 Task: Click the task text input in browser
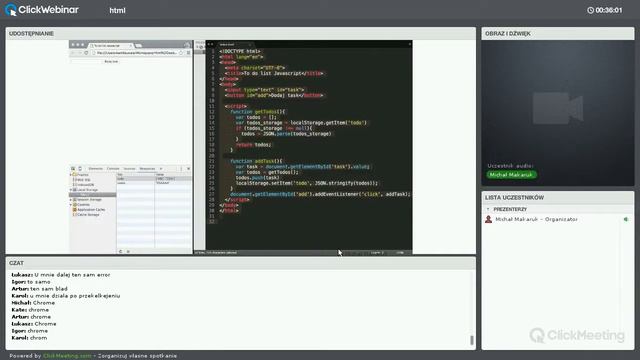(85, 61)
